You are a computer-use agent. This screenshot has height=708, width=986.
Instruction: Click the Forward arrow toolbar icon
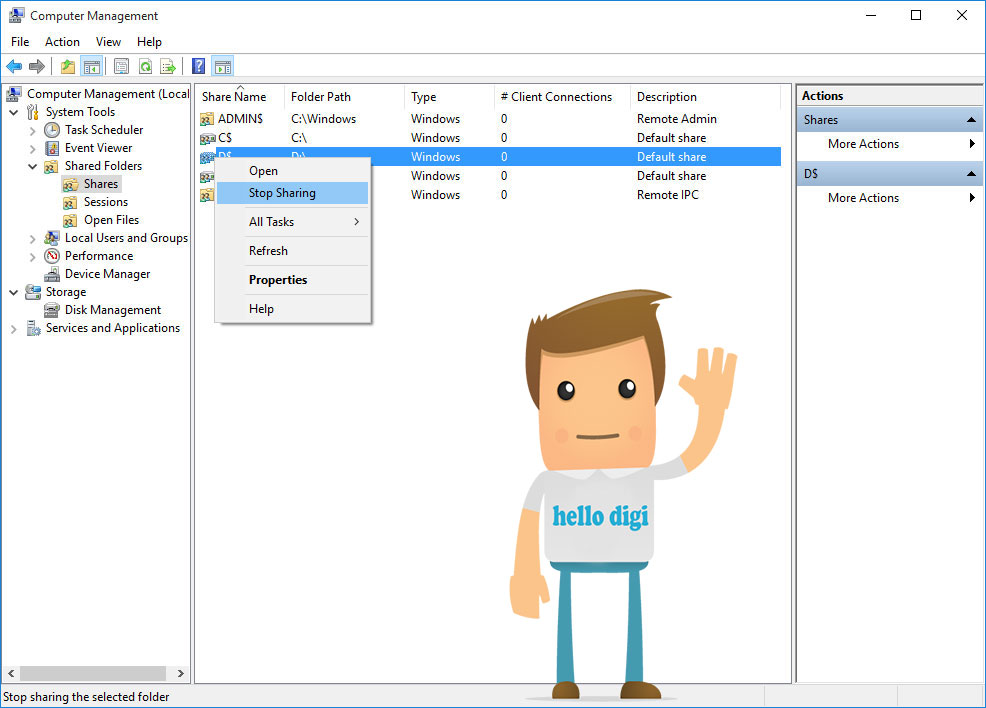click(x=37, y=66)
